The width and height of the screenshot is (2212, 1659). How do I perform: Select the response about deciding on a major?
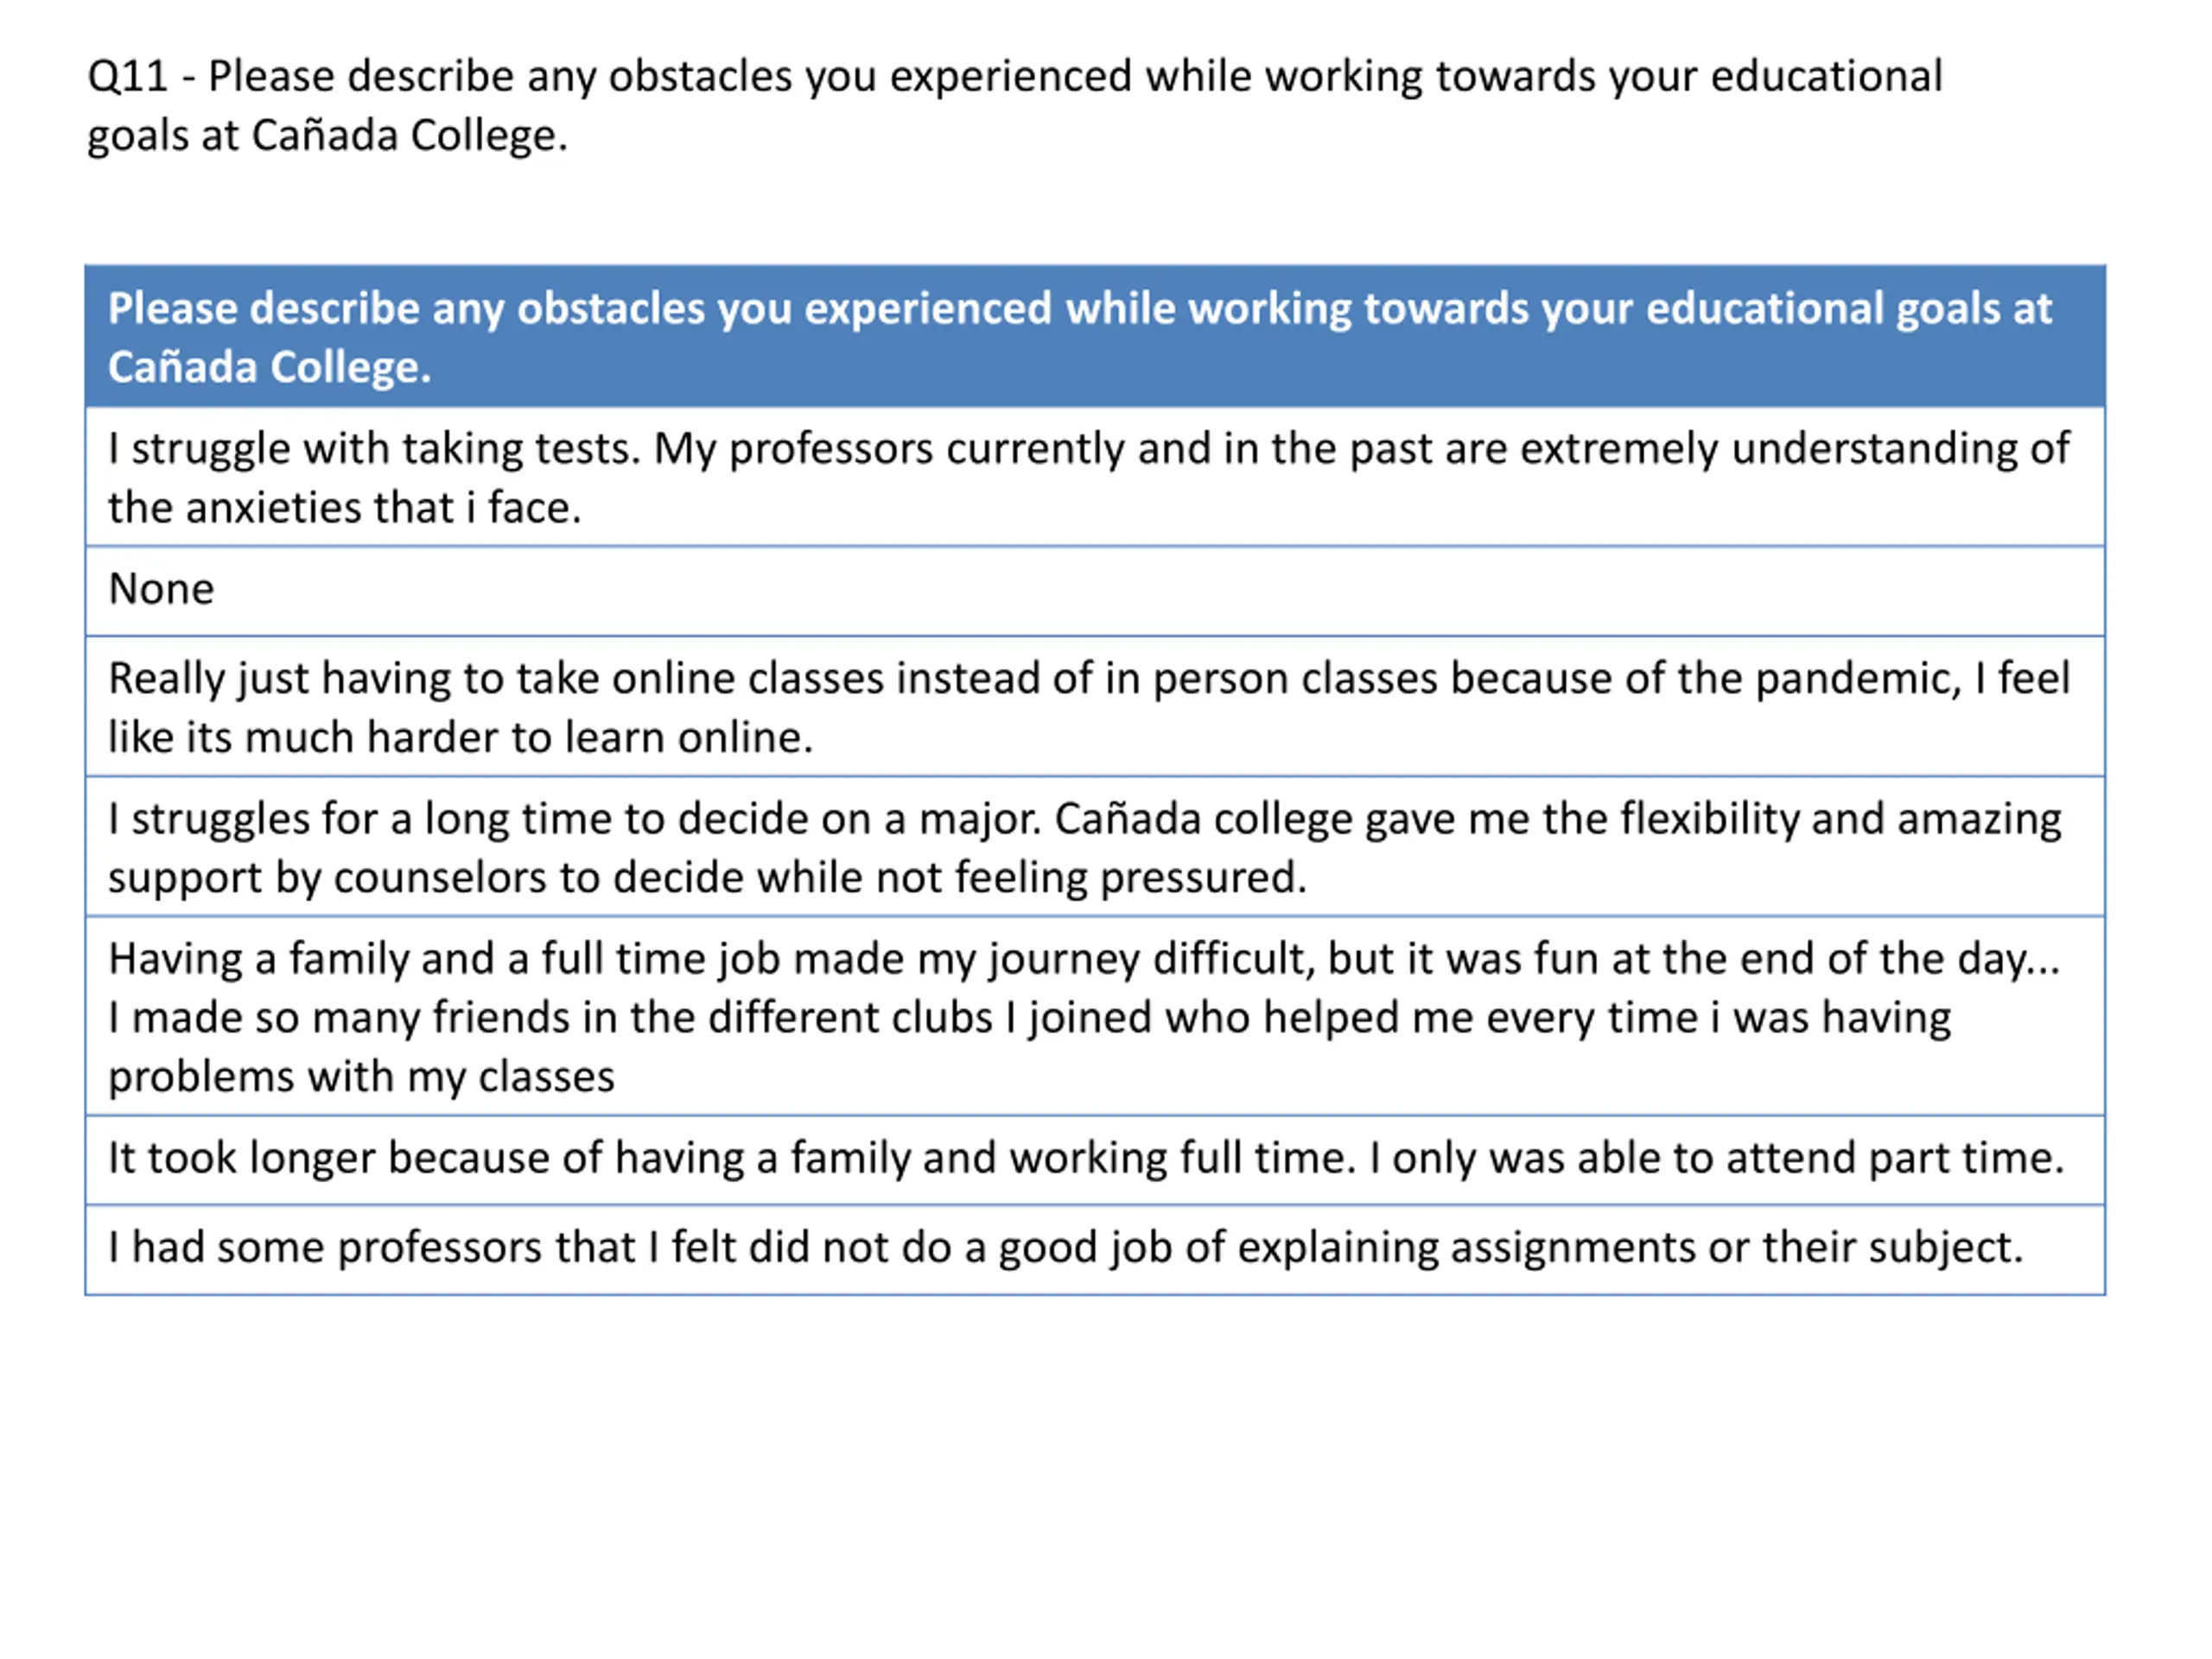pos(1095,846)
